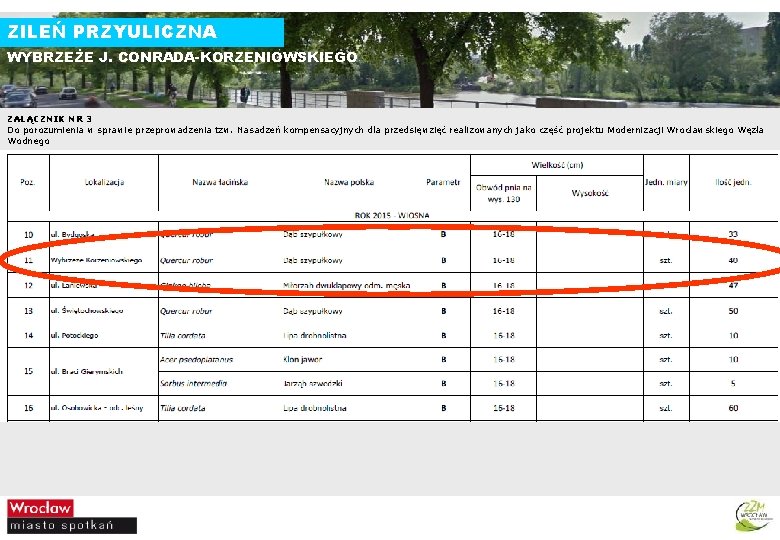Image resolution: width=780 pixels, height=540 pixels.
Task: Click the 'Nazwa polska' column header
Action: [349, 182]
